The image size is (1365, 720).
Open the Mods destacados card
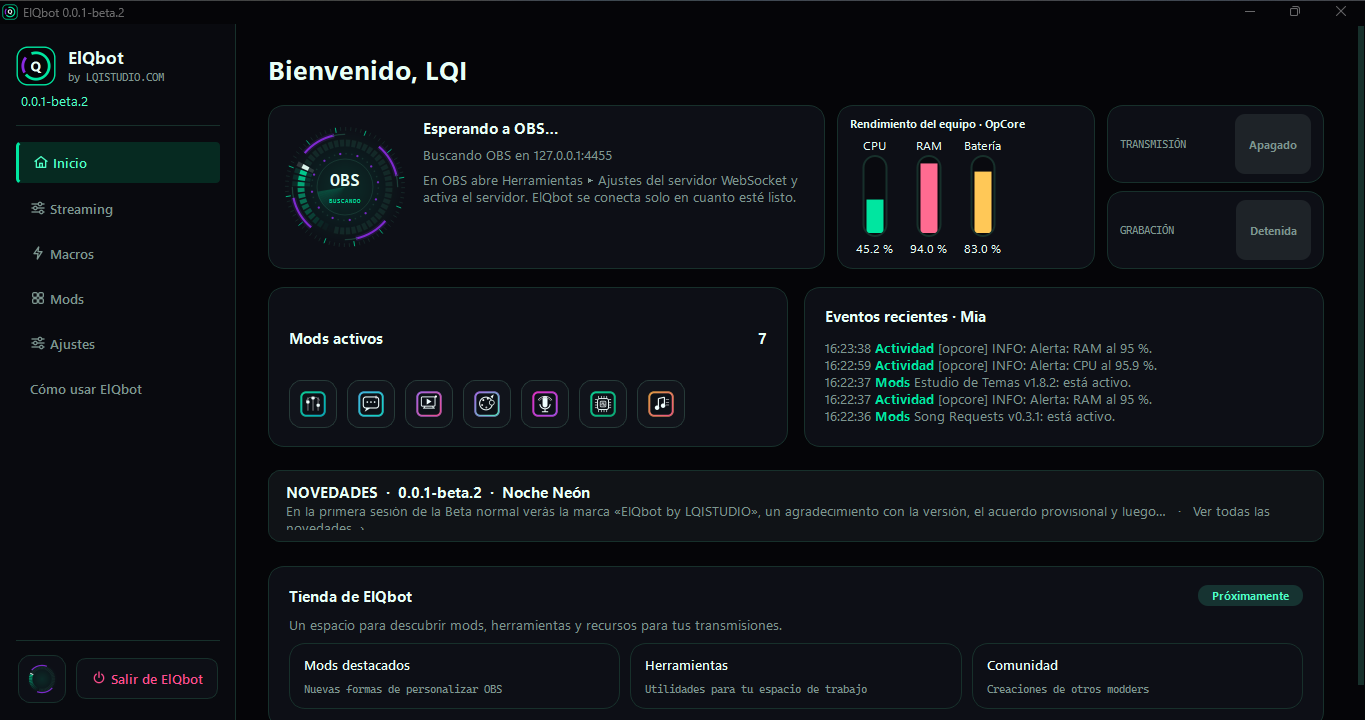coord(454,677)
